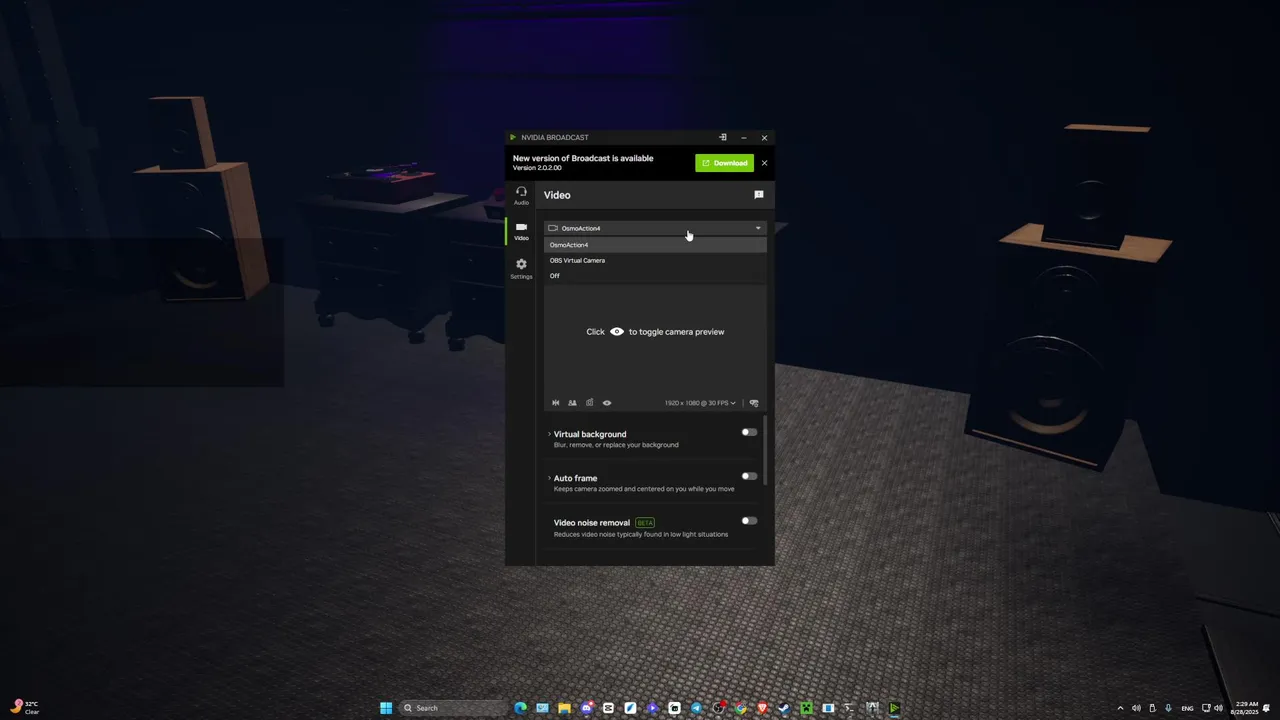Open the camera source dropdown showing OsmoAction4
The image size is (1280, 720).
click(x=655, y=228)
